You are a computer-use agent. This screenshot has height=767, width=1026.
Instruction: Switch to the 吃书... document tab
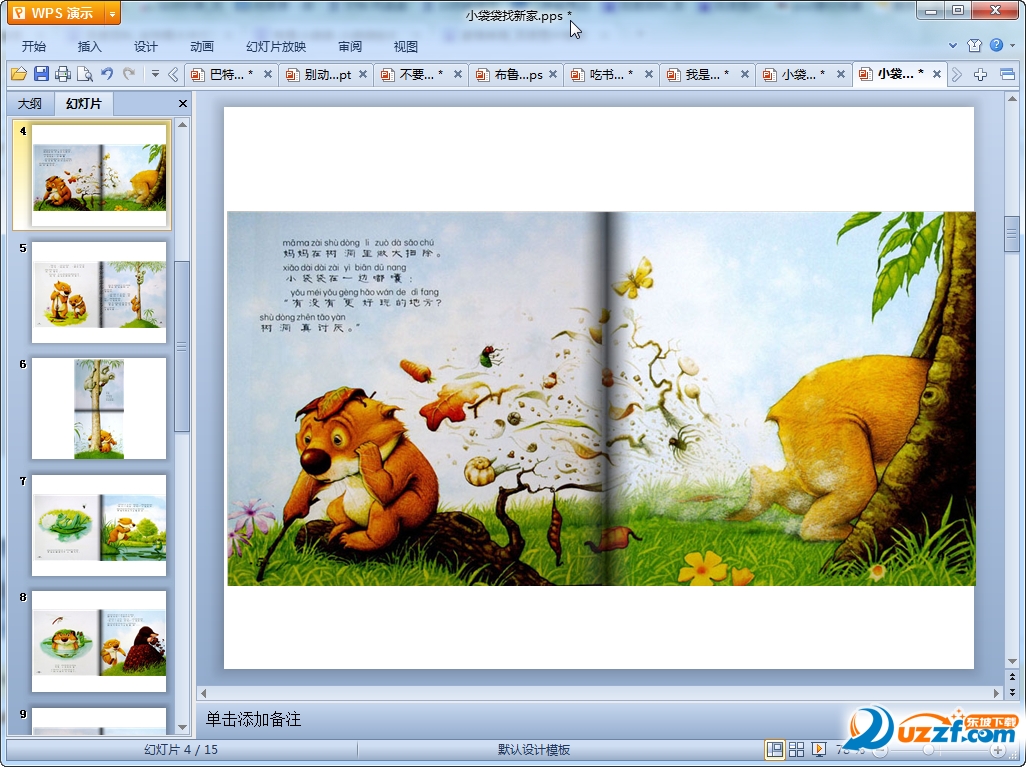click(603, 75)
